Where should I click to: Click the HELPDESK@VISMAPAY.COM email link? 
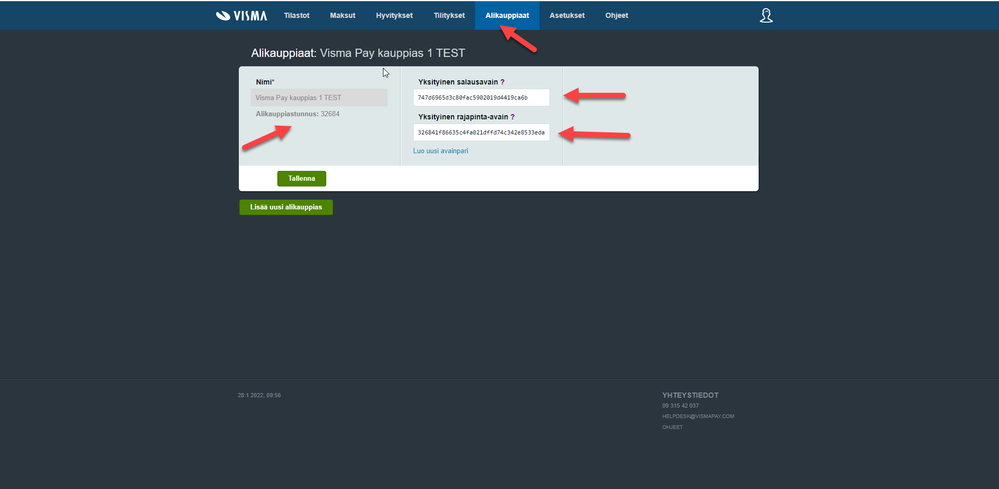coord(698,416)
